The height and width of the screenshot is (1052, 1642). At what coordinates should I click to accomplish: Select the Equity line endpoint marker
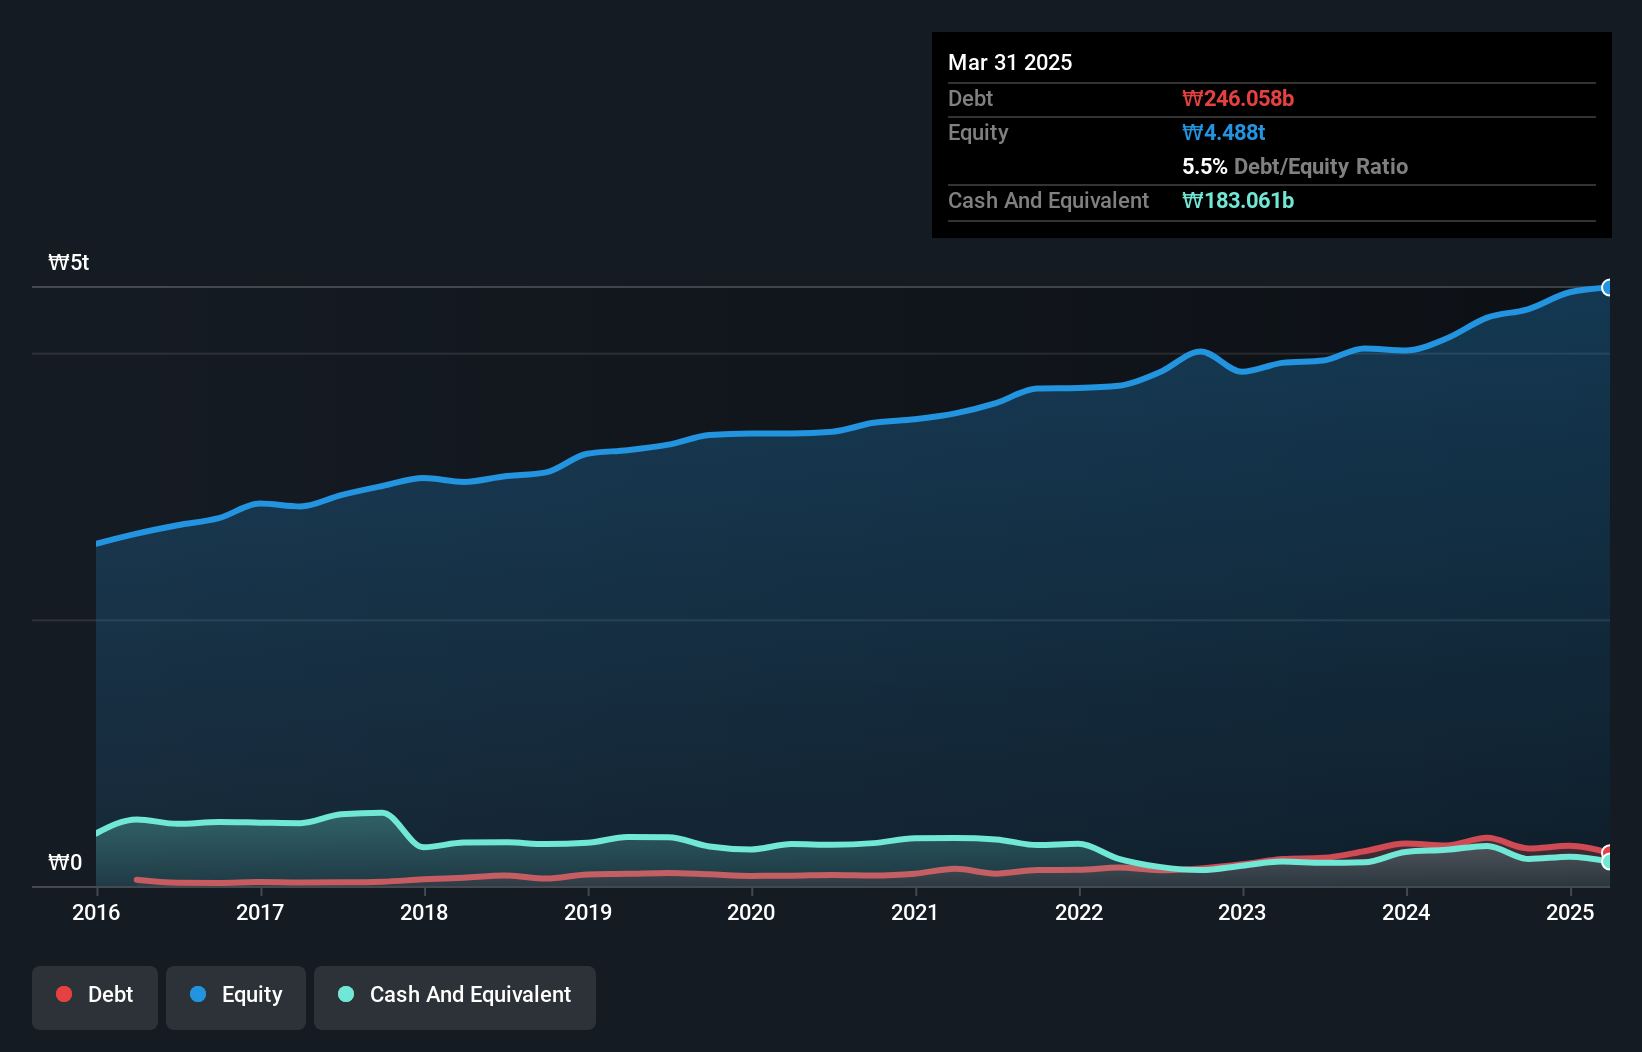pyautogui.click(x=1608, y=288)
